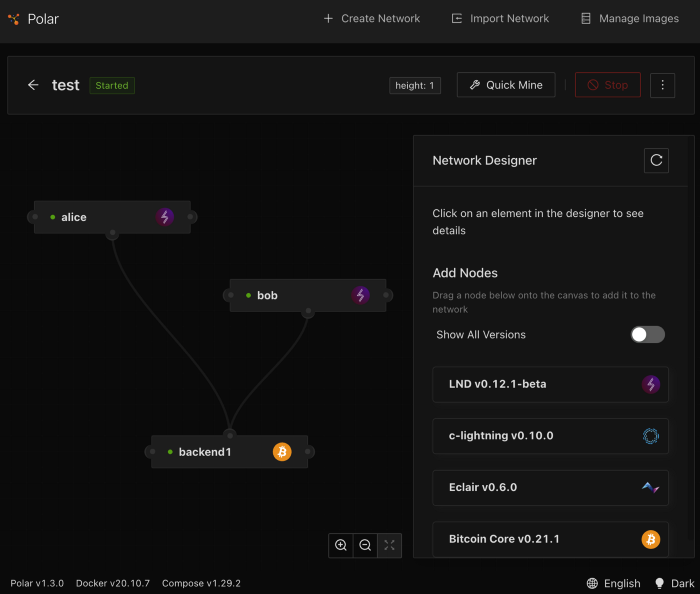700x594 pixels.
Task: Open the Dark theme selector
Action: [x=675, y=583]
